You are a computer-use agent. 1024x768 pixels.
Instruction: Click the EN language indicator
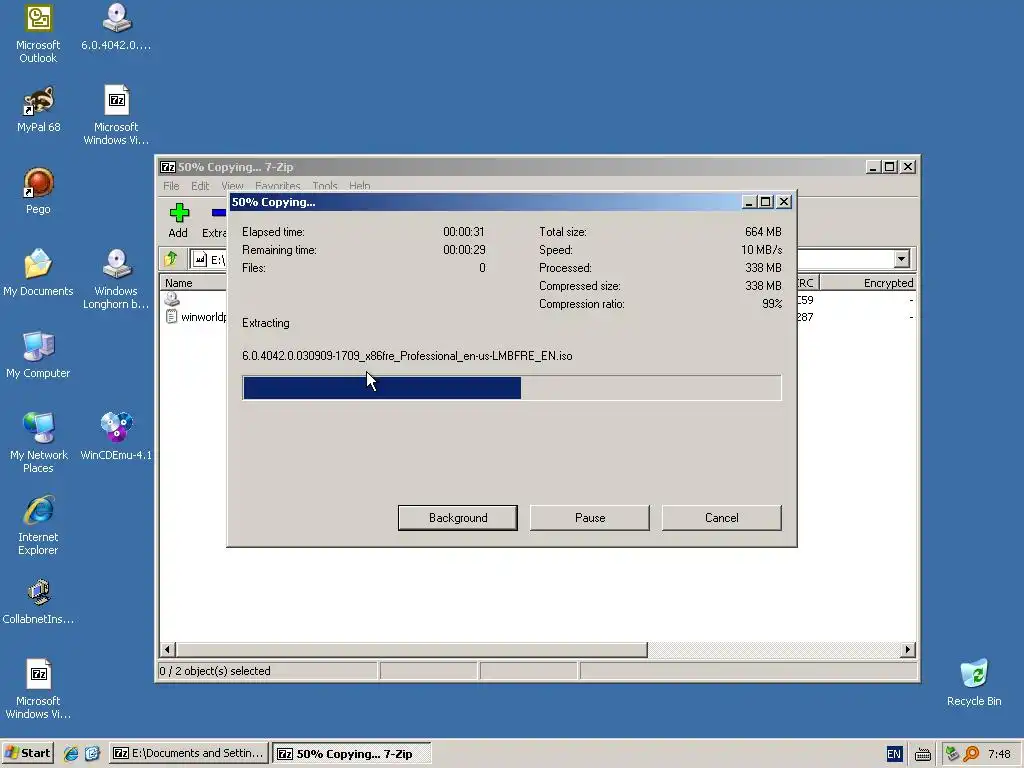click(893, 754)
